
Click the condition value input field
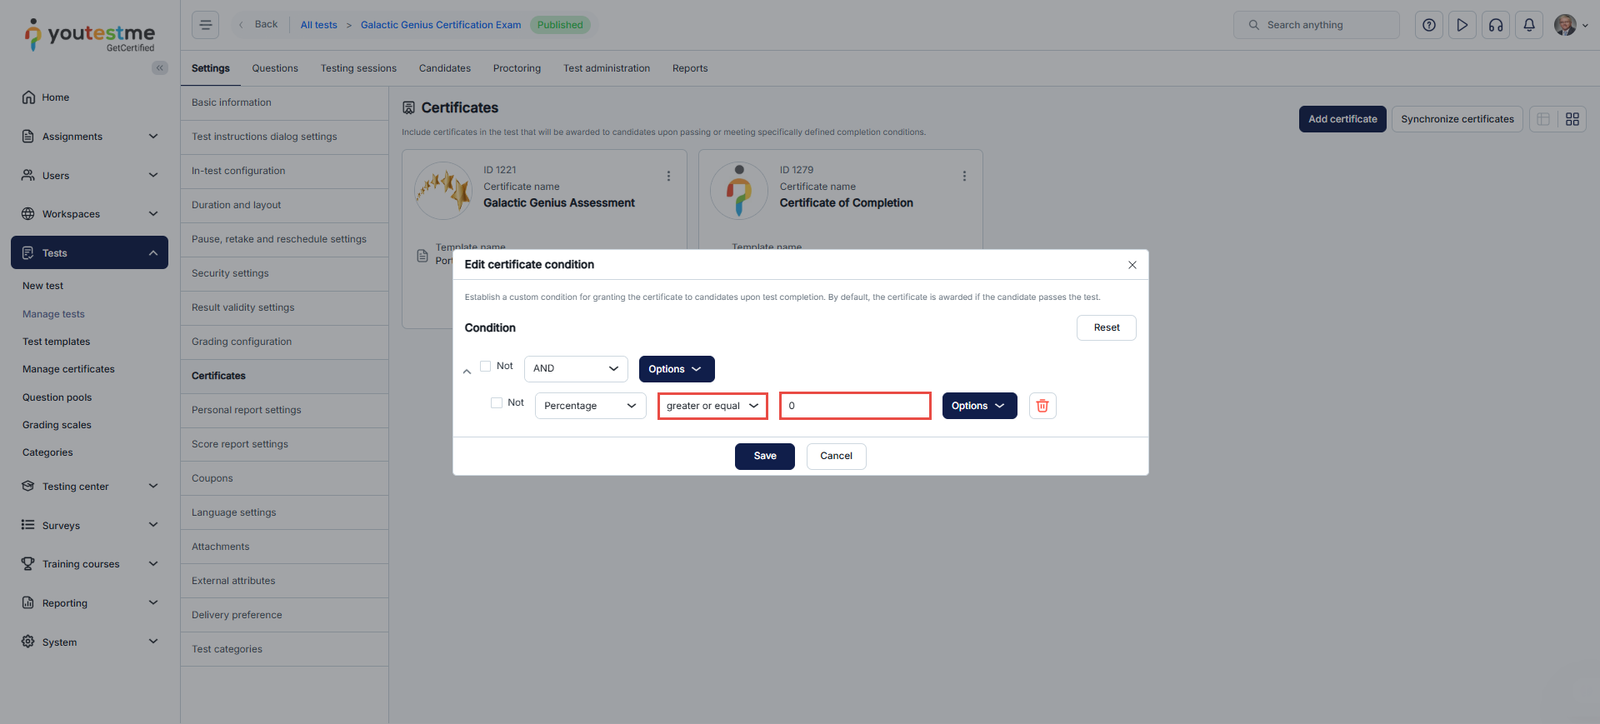[855, 406]
